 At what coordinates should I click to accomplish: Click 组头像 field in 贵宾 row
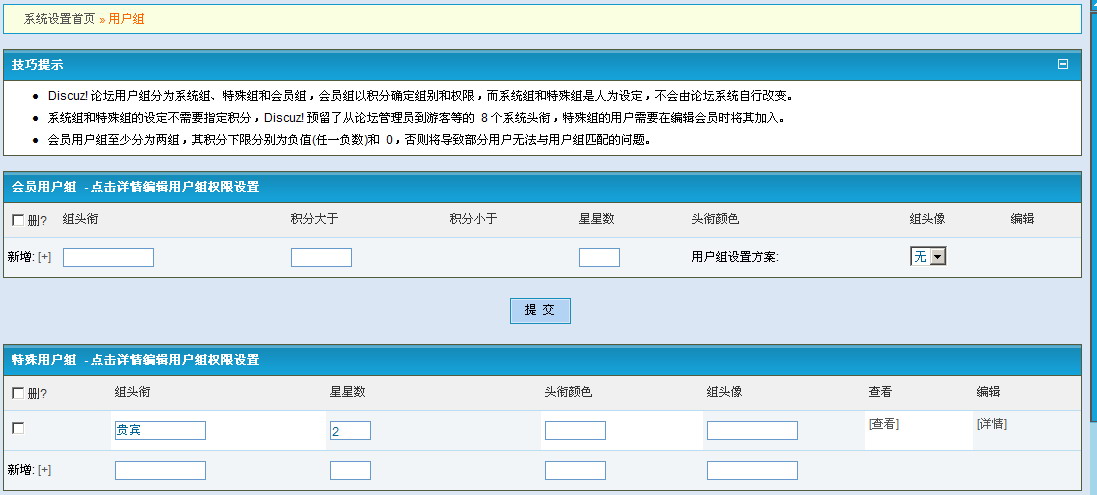click(x=752, y=431)
